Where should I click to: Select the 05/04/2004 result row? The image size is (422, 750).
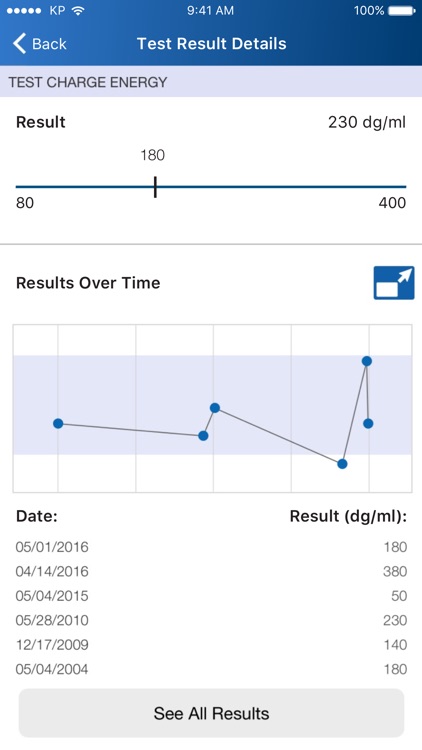(x=211, y=669)
